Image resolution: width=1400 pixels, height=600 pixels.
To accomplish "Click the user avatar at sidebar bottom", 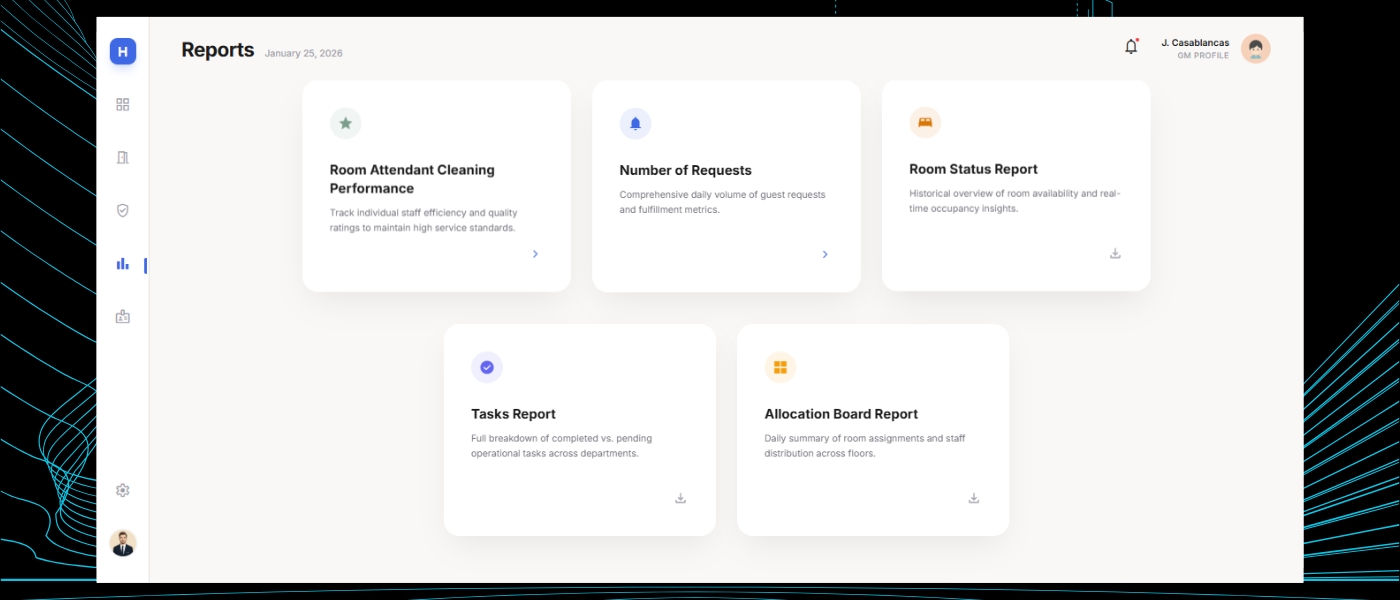I will [123, 543].
